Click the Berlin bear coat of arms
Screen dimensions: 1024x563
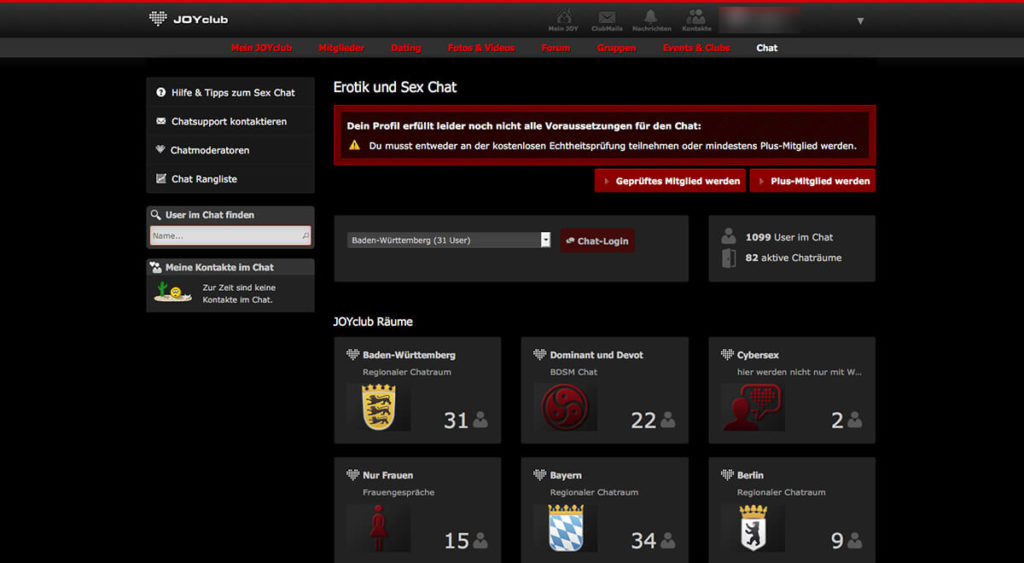(x=753, y=528)
